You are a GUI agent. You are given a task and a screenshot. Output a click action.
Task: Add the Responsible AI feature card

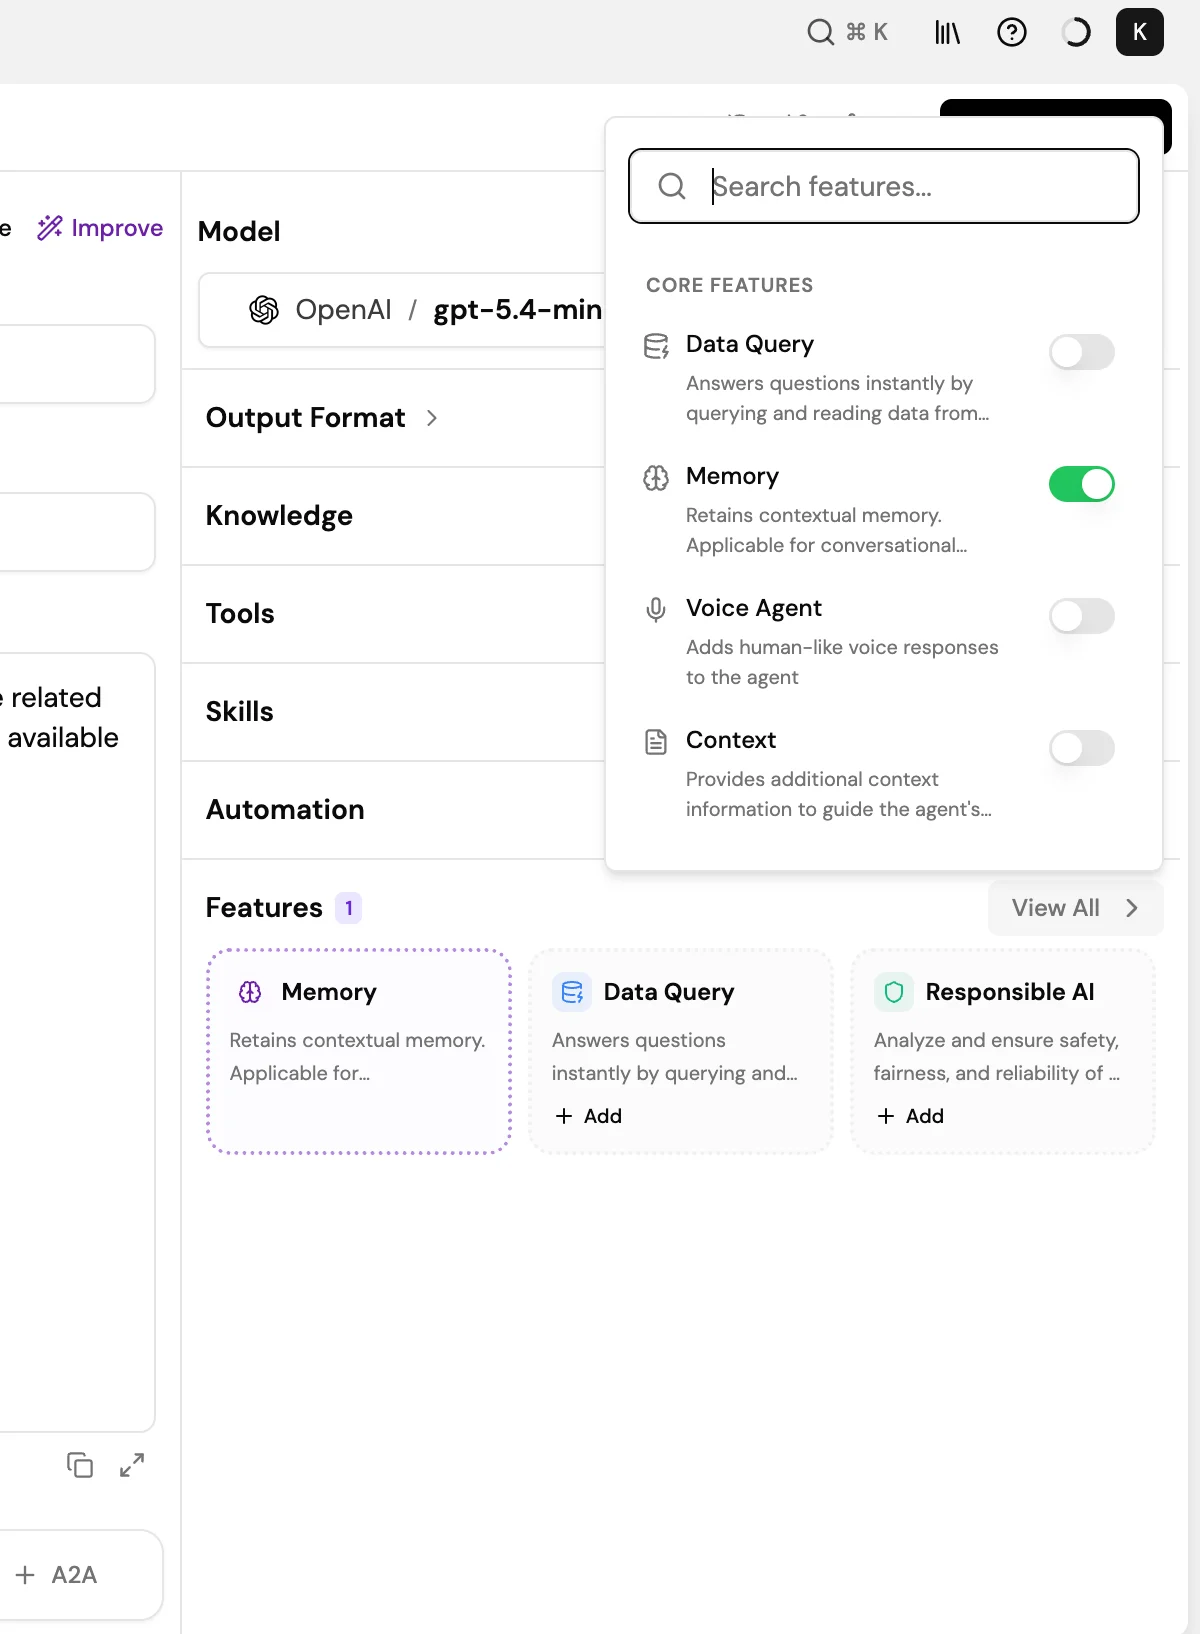(x=911, y=1116)
